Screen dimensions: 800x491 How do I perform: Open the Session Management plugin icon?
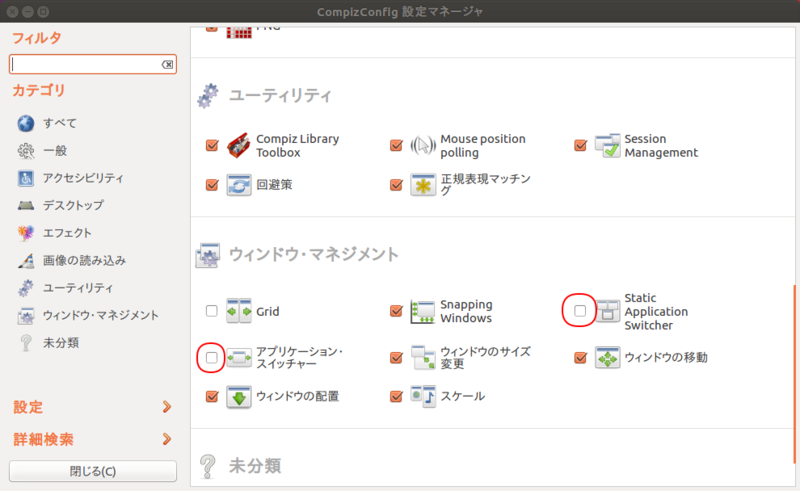[x=607, y=145]
